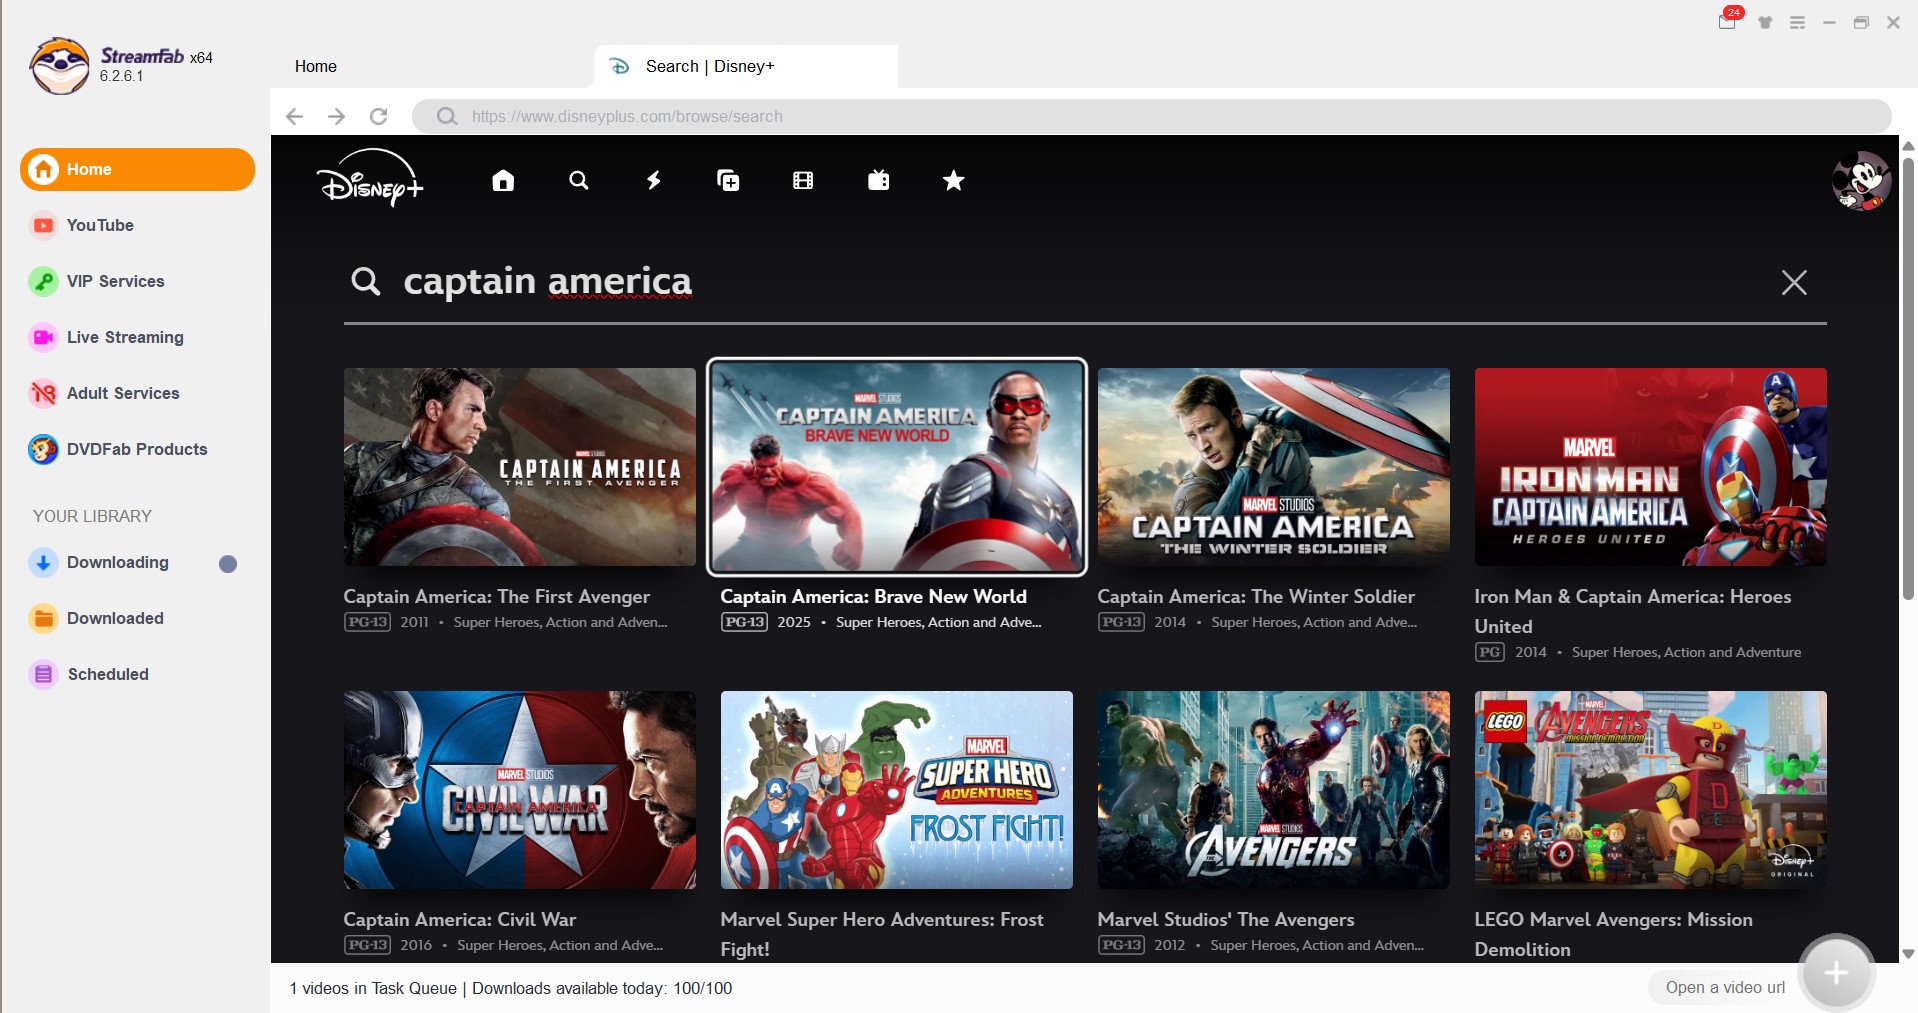Open notifications with the 24 badge
Image resolution: width=1918 pixels, height=1013 pixels.
(1728, 22)
